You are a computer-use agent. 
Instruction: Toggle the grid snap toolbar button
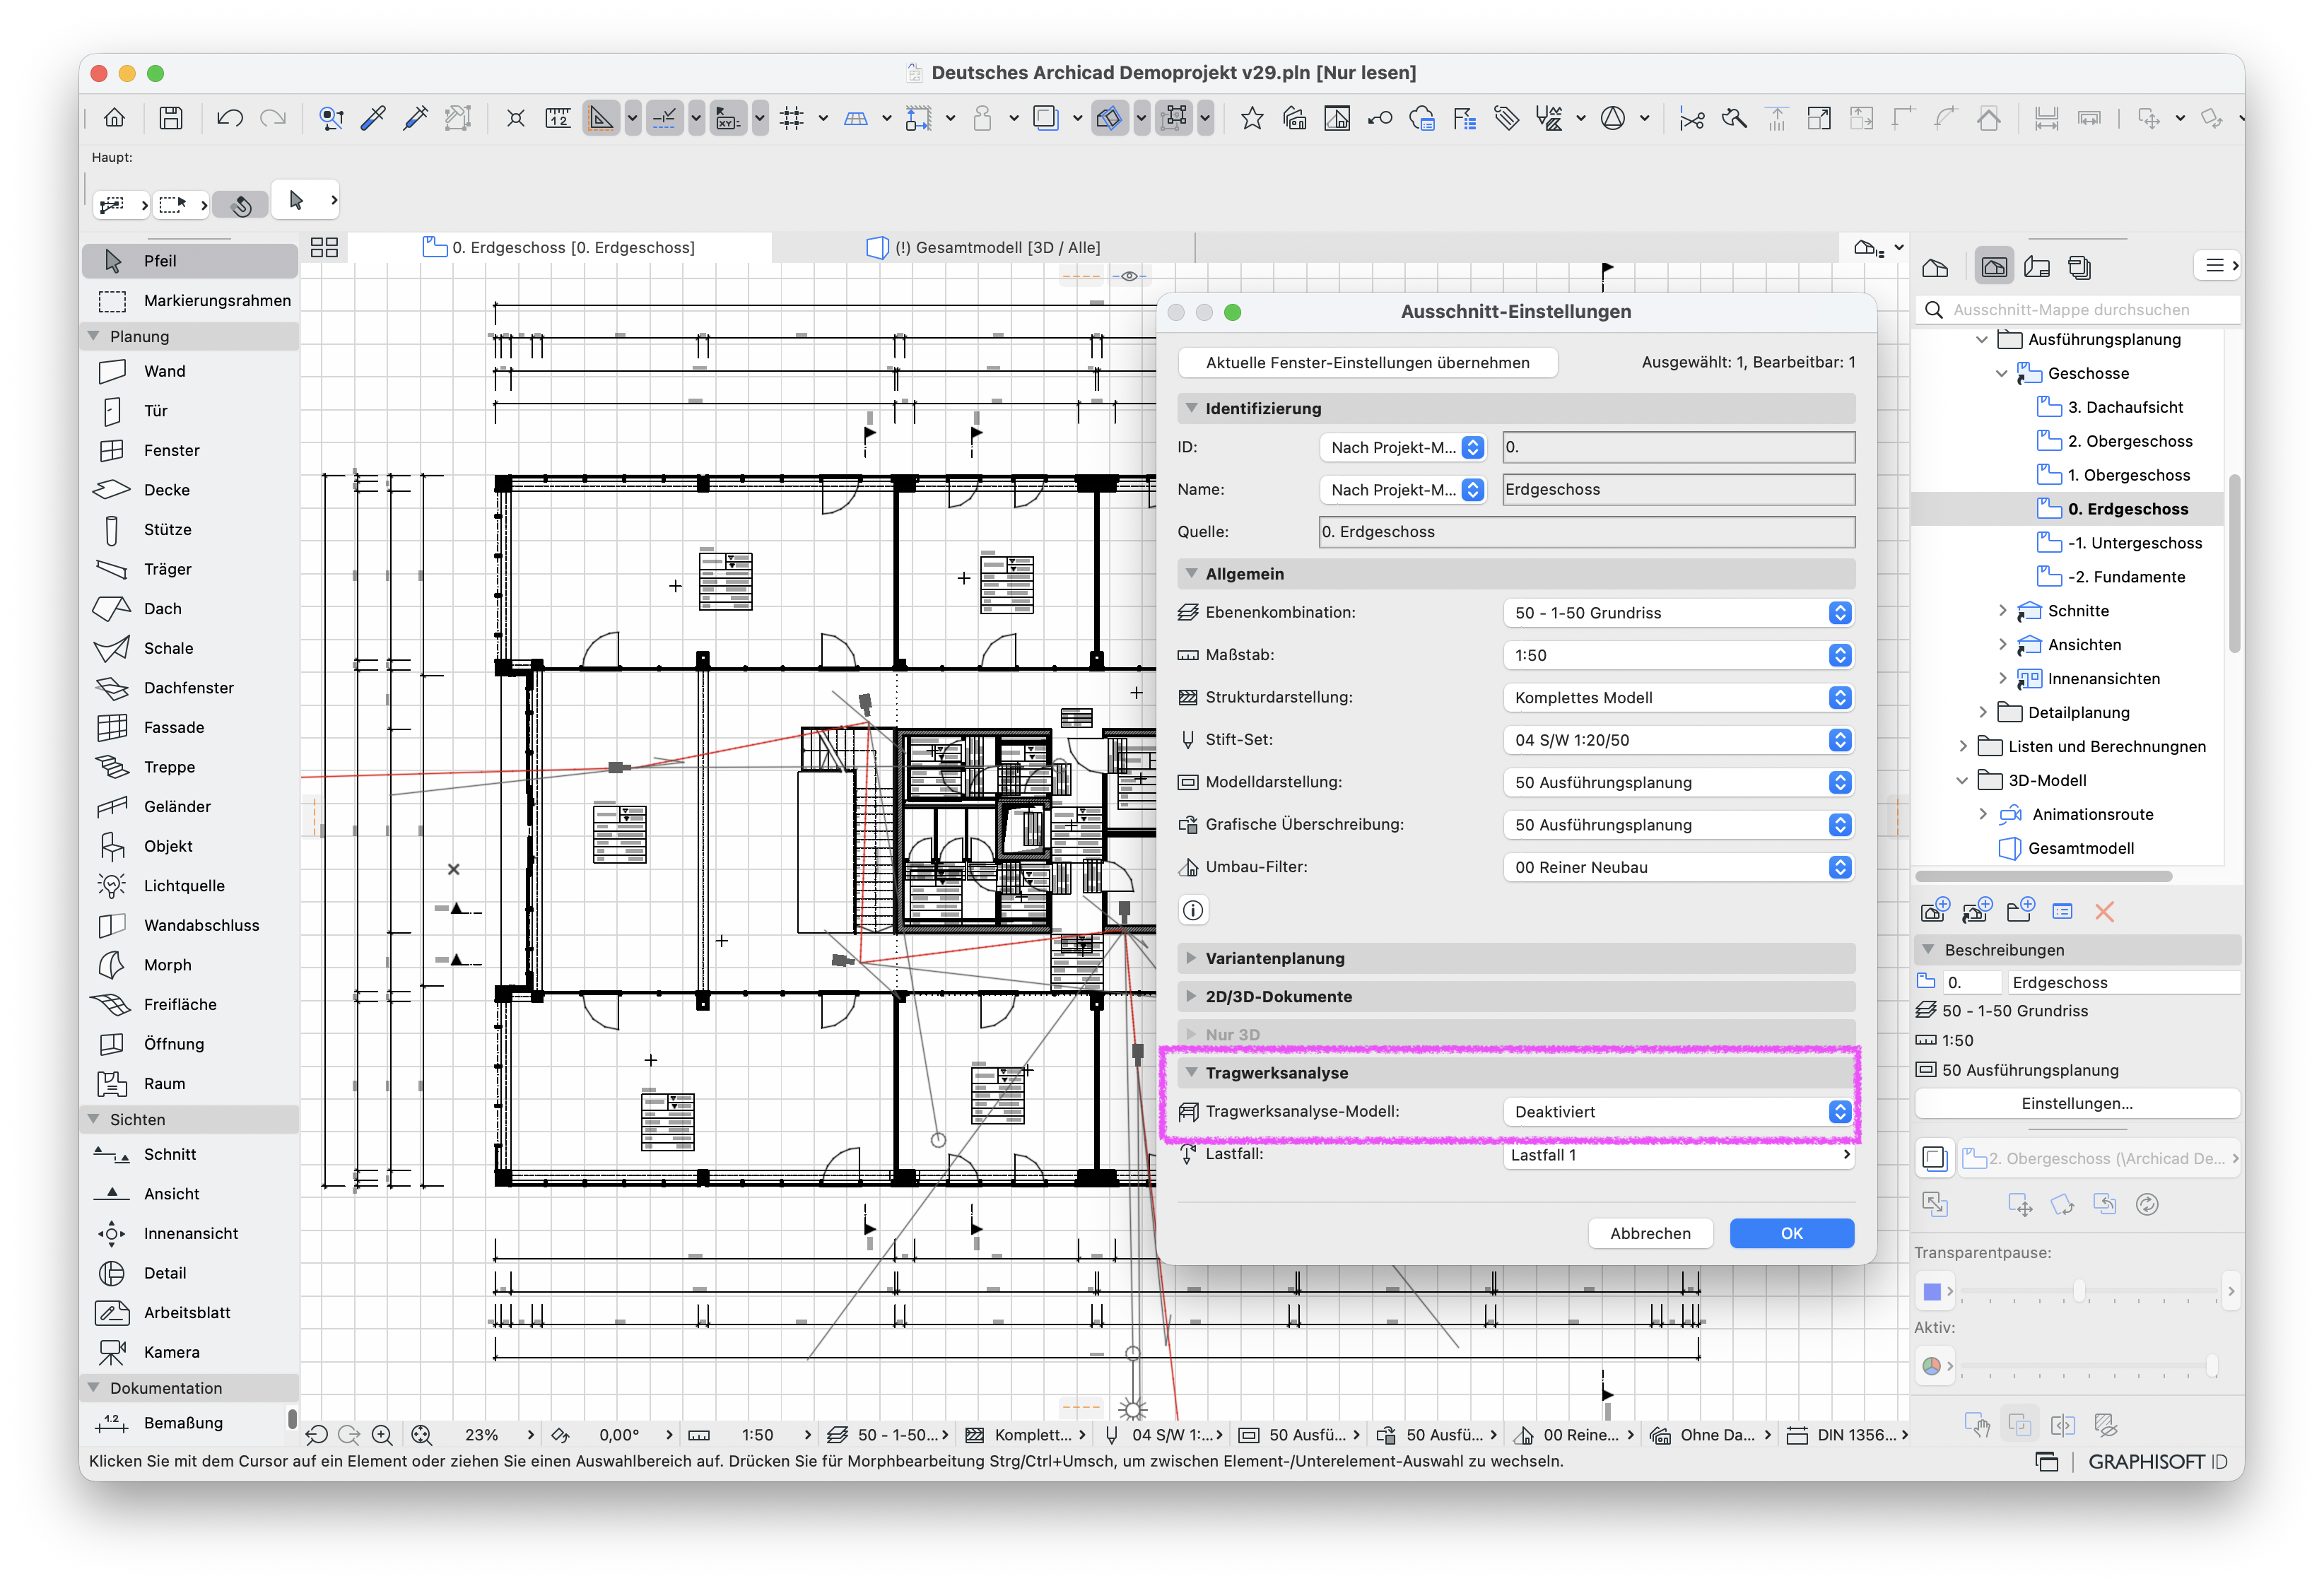tap(792, 119)
